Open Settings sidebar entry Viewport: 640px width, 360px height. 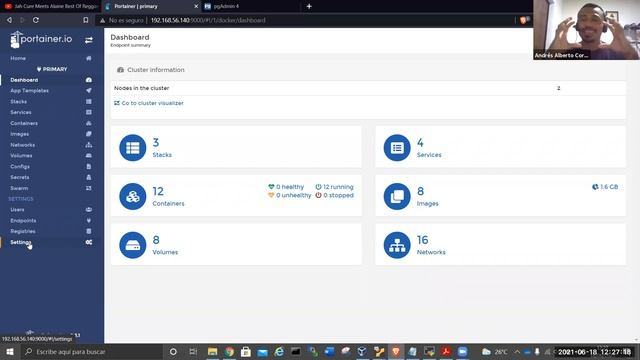tap(20, 242)
